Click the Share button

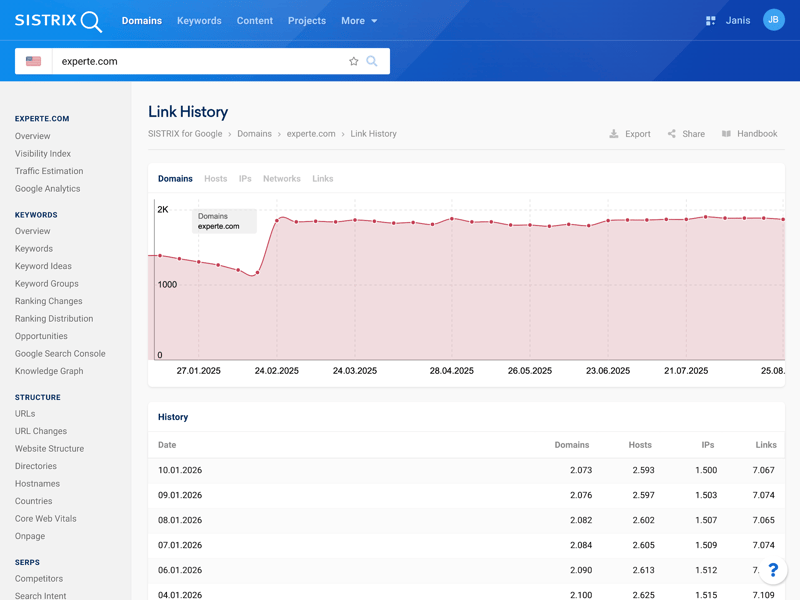click(686, 134)
